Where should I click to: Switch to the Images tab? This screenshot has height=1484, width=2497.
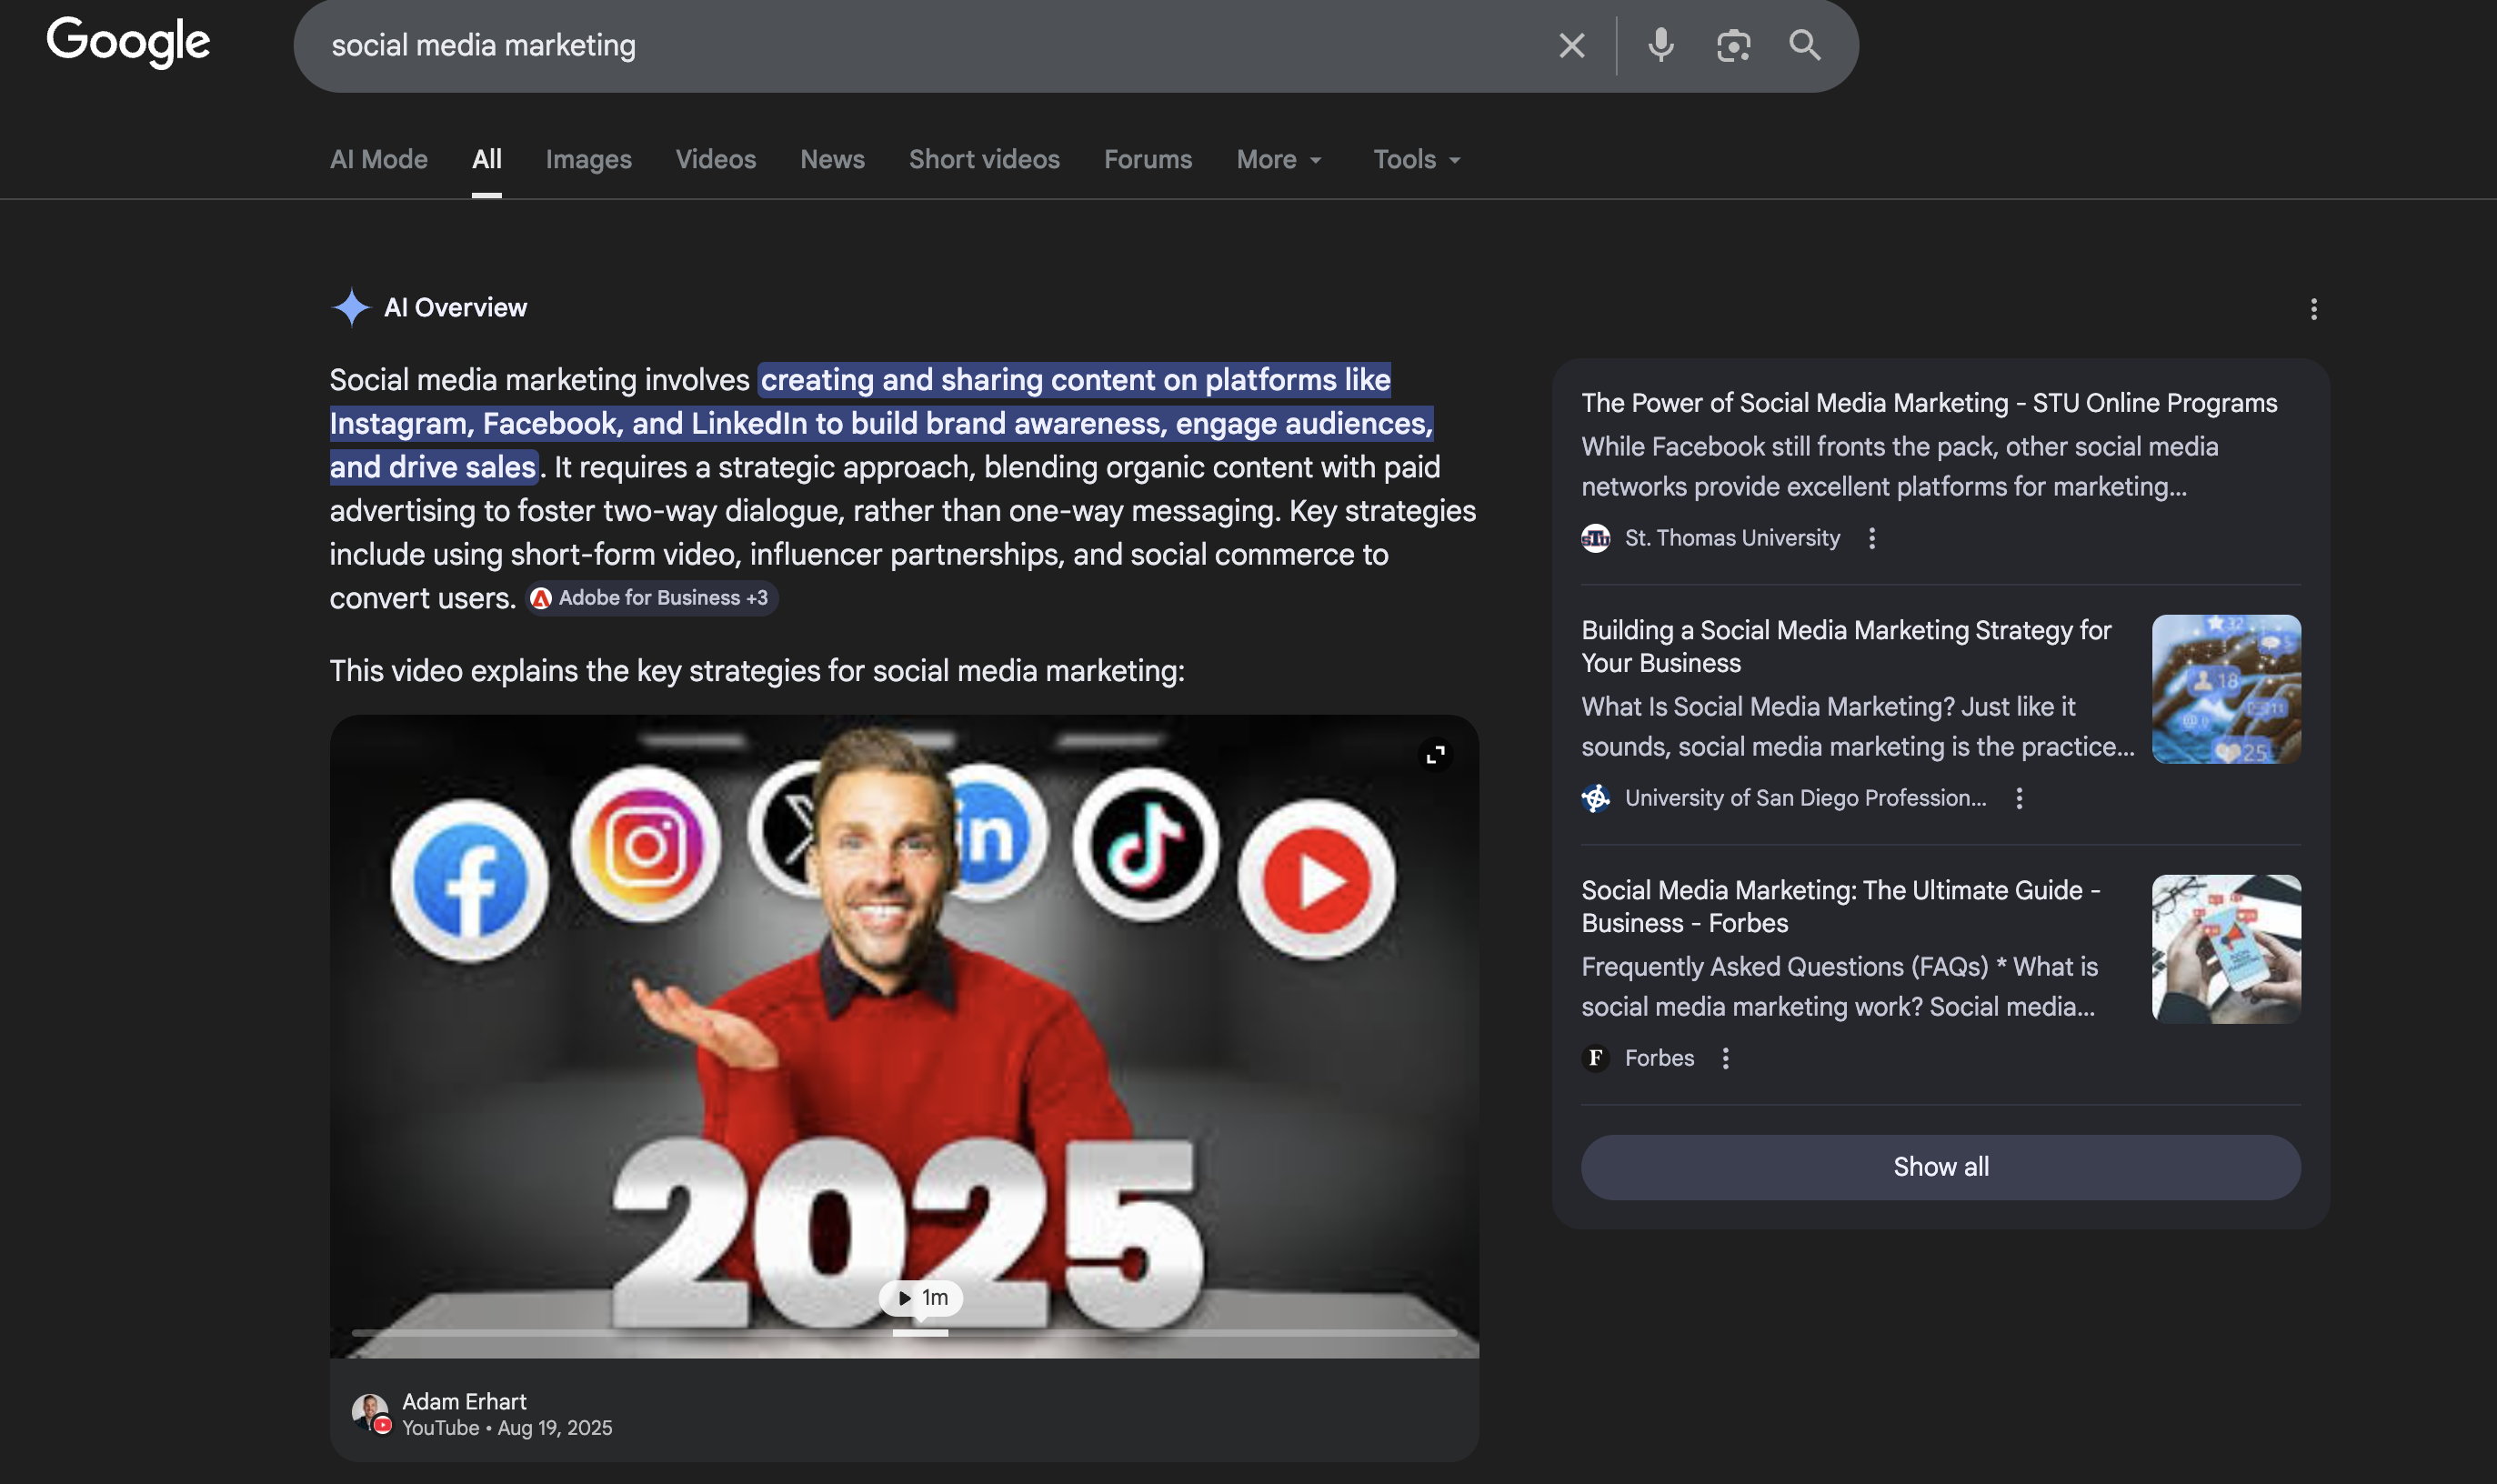pos(588,159)
